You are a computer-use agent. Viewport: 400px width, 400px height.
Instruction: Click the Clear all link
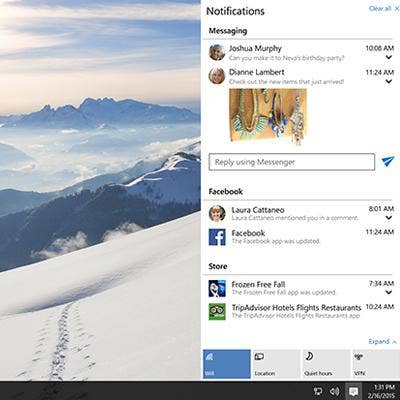point(380,9)
